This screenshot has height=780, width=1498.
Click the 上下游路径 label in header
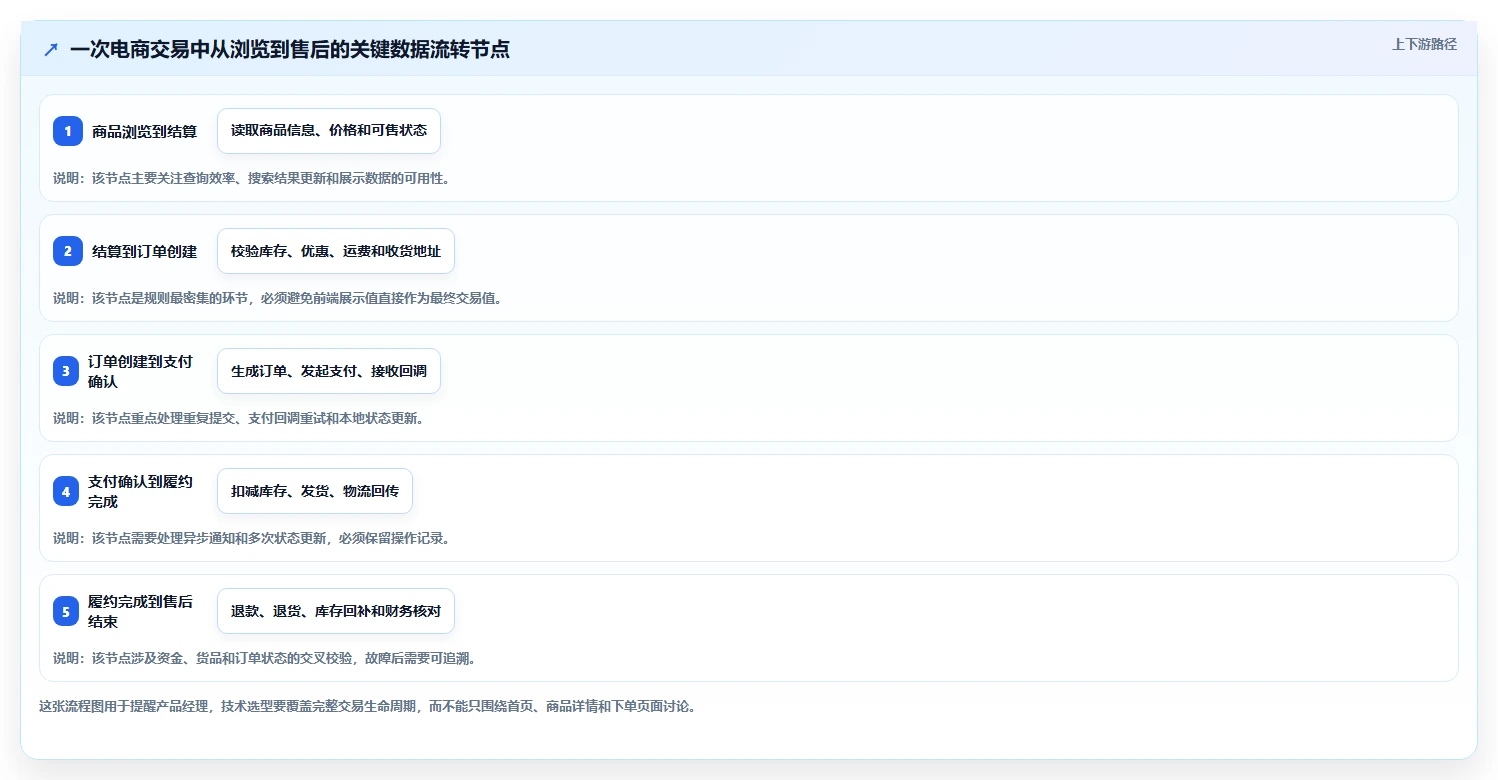[1424, 45]
